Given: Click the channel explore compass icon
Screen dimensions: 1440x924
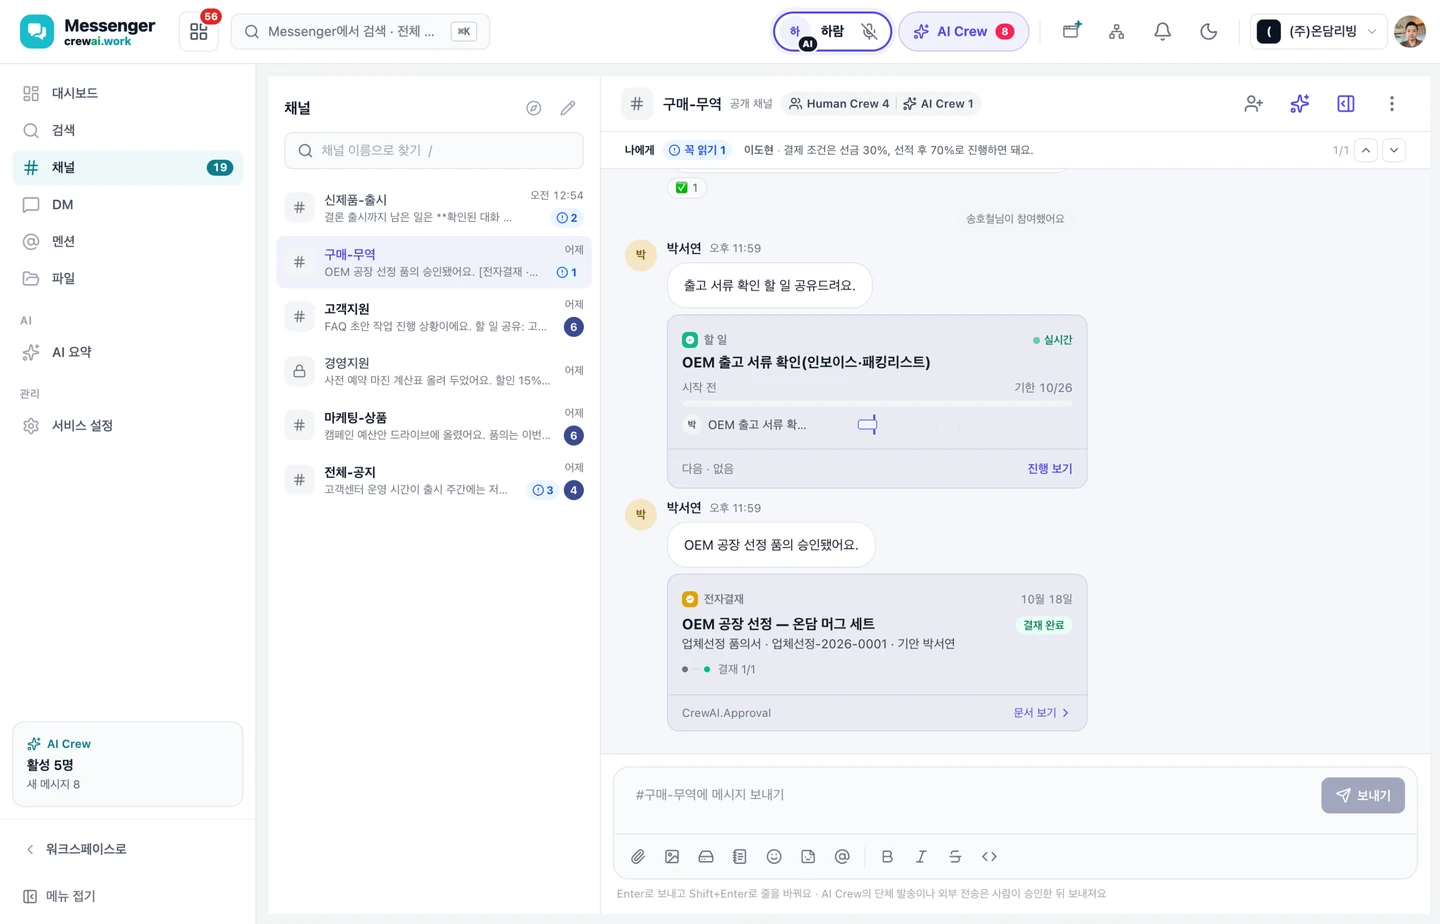Looking at the screenshot, I should 534,108.
